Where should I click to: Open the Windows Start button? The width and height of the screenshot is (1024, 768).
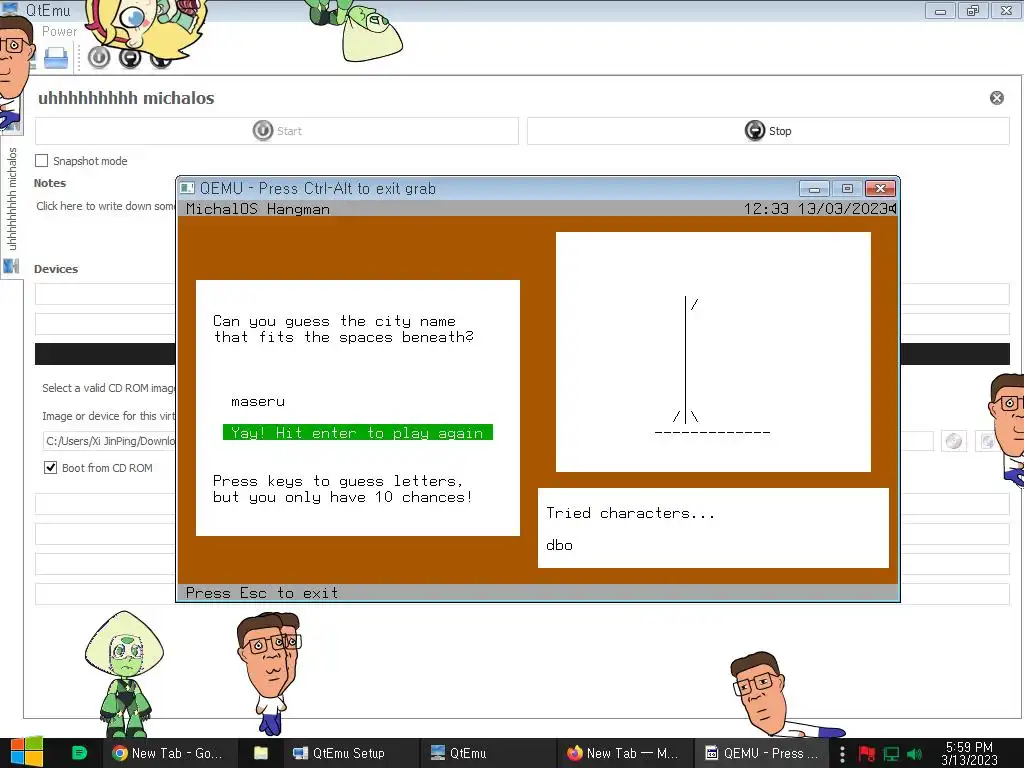[27, 752]
